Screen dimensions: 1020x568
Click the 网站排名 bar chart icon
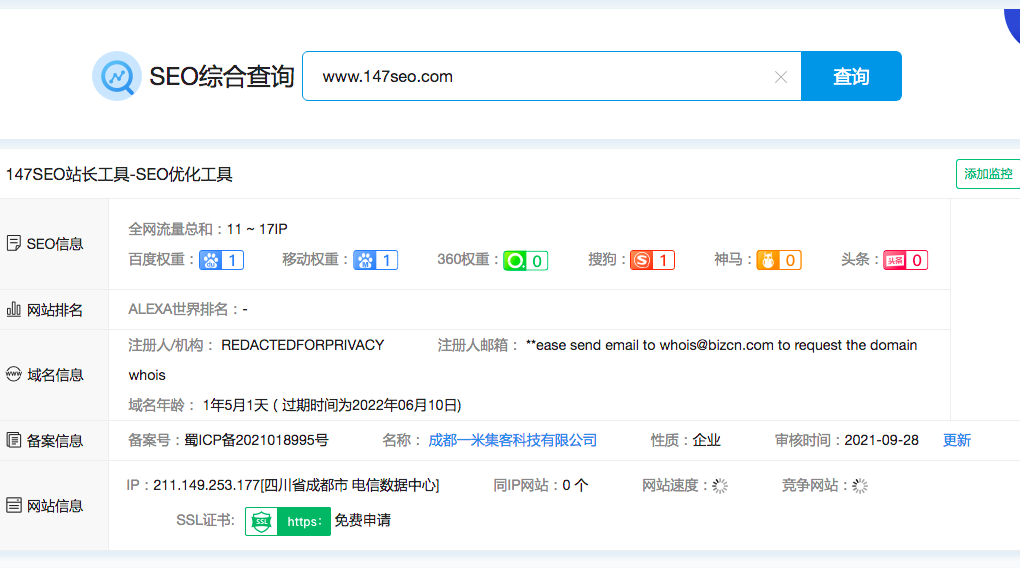tap(14, 309)
